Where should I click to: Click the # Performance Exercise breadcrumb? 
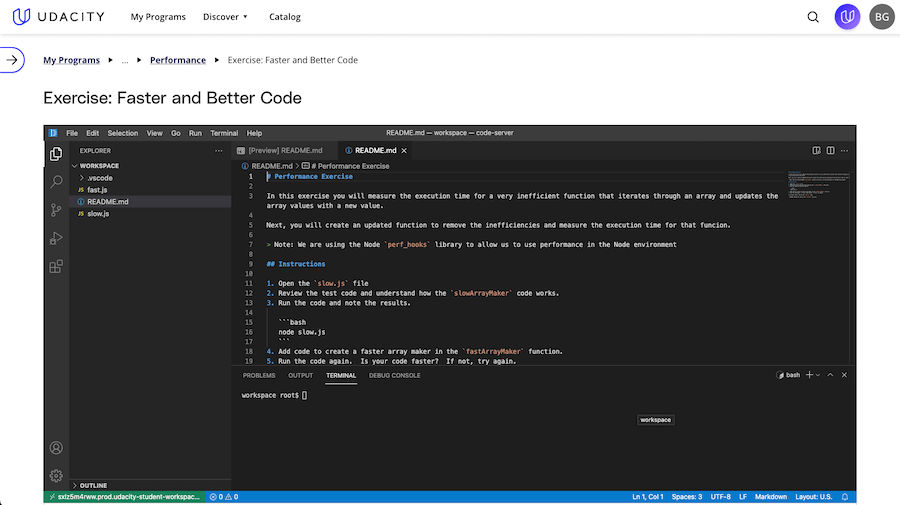point(346,166)
